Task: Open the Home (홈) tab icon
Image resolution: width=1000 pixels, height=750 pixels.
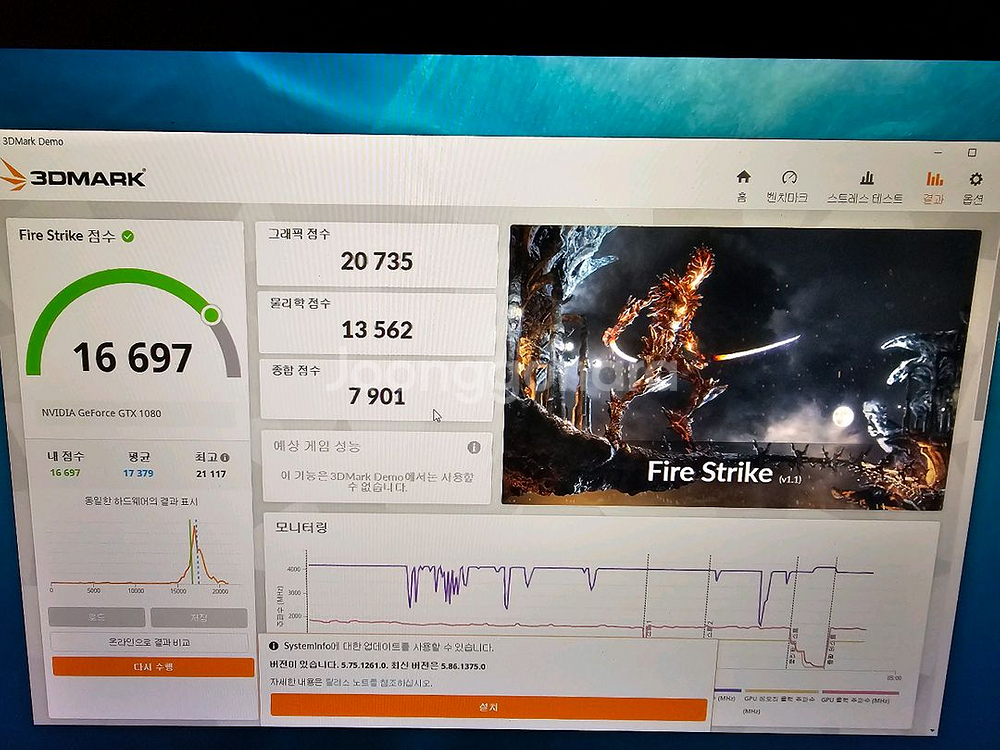Action: tap(743, 177)
